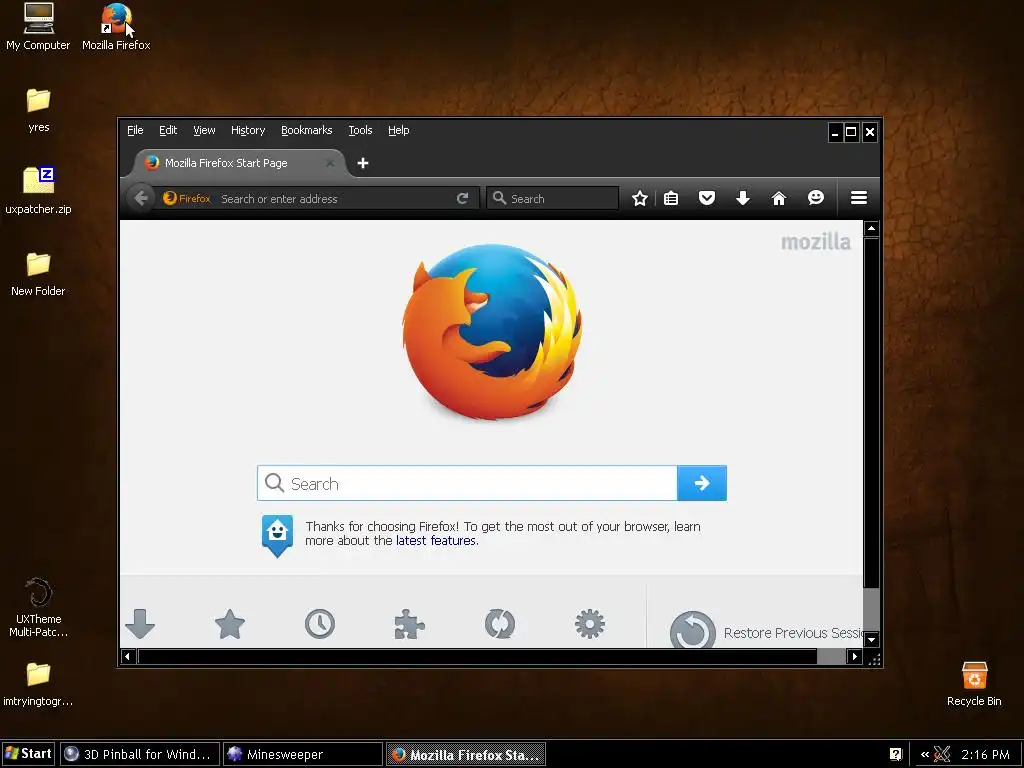1024x768 pixels.
Task: Open search engine magnifier dropdown in toolbar
Action: (500, 198)
